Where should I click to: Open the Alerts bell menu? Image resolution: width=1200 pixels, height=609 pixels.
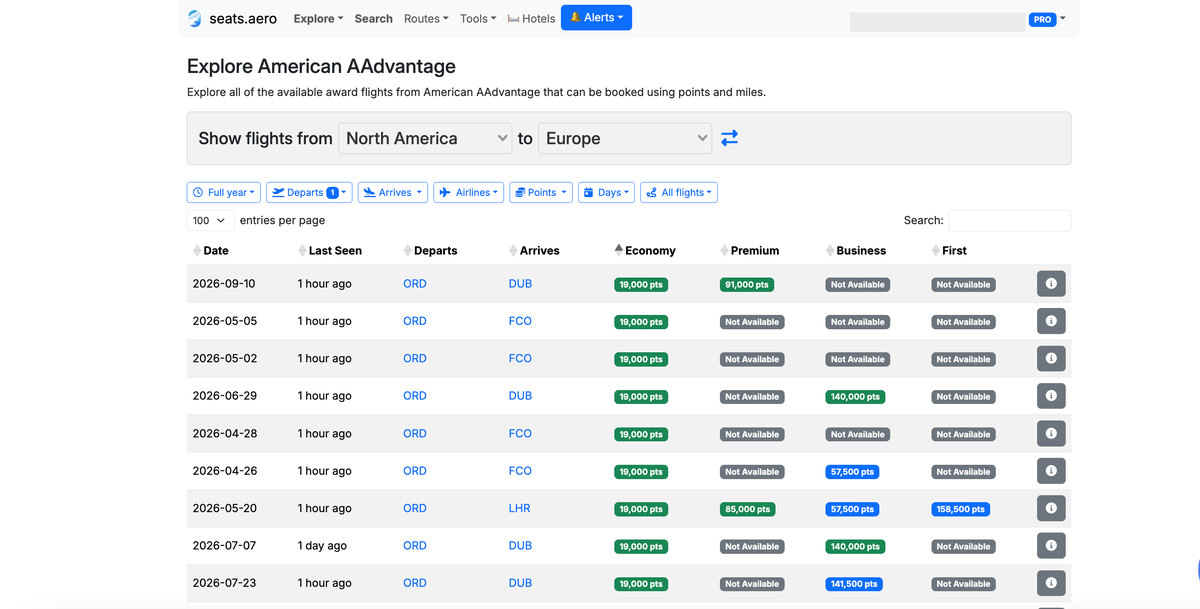596,18
